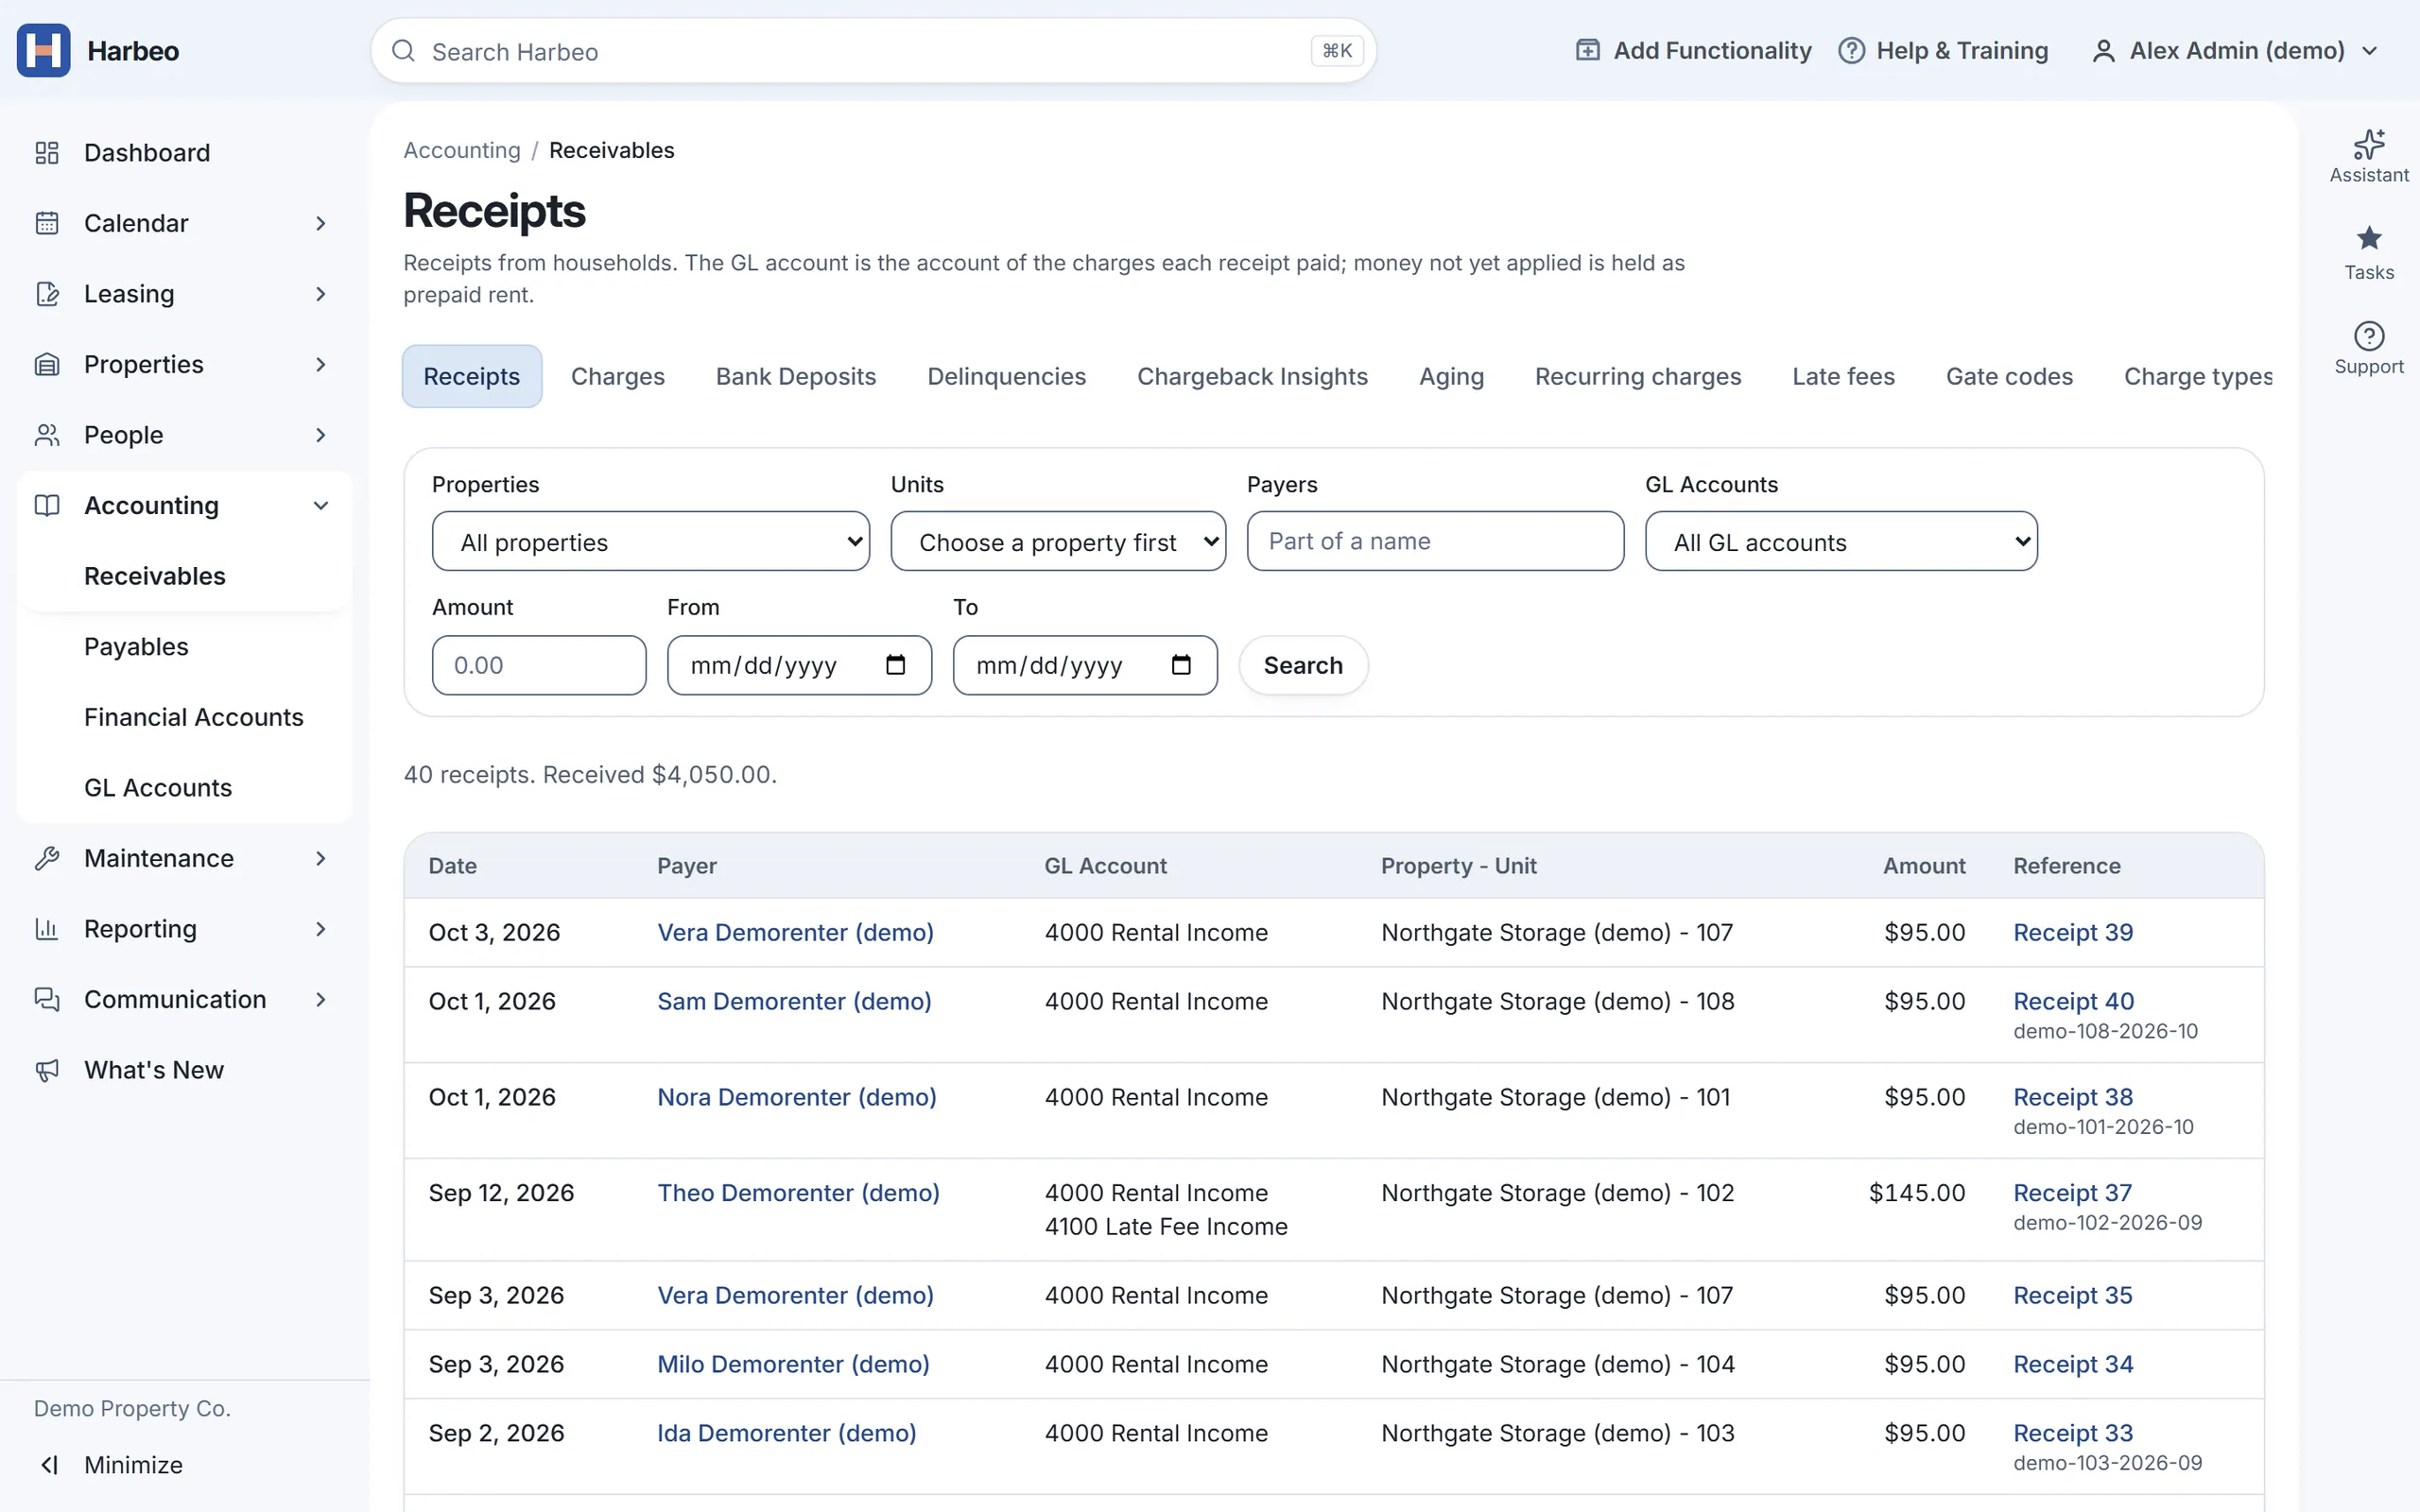Open the Tasks star icon

2369,238
